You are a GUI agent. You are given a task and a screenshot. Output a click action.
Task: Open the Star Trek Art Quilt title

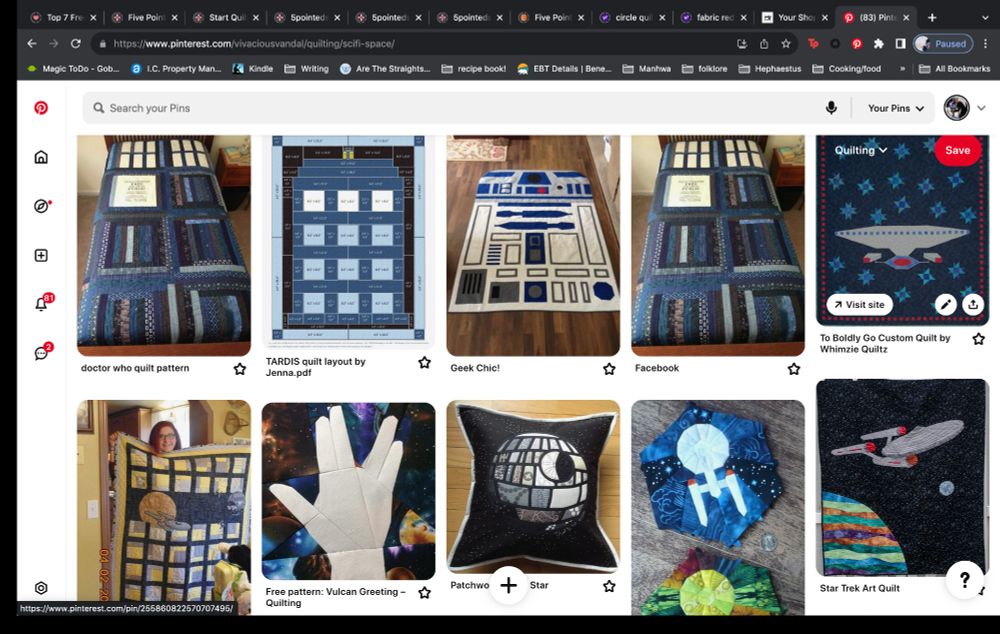coord(859,588)
